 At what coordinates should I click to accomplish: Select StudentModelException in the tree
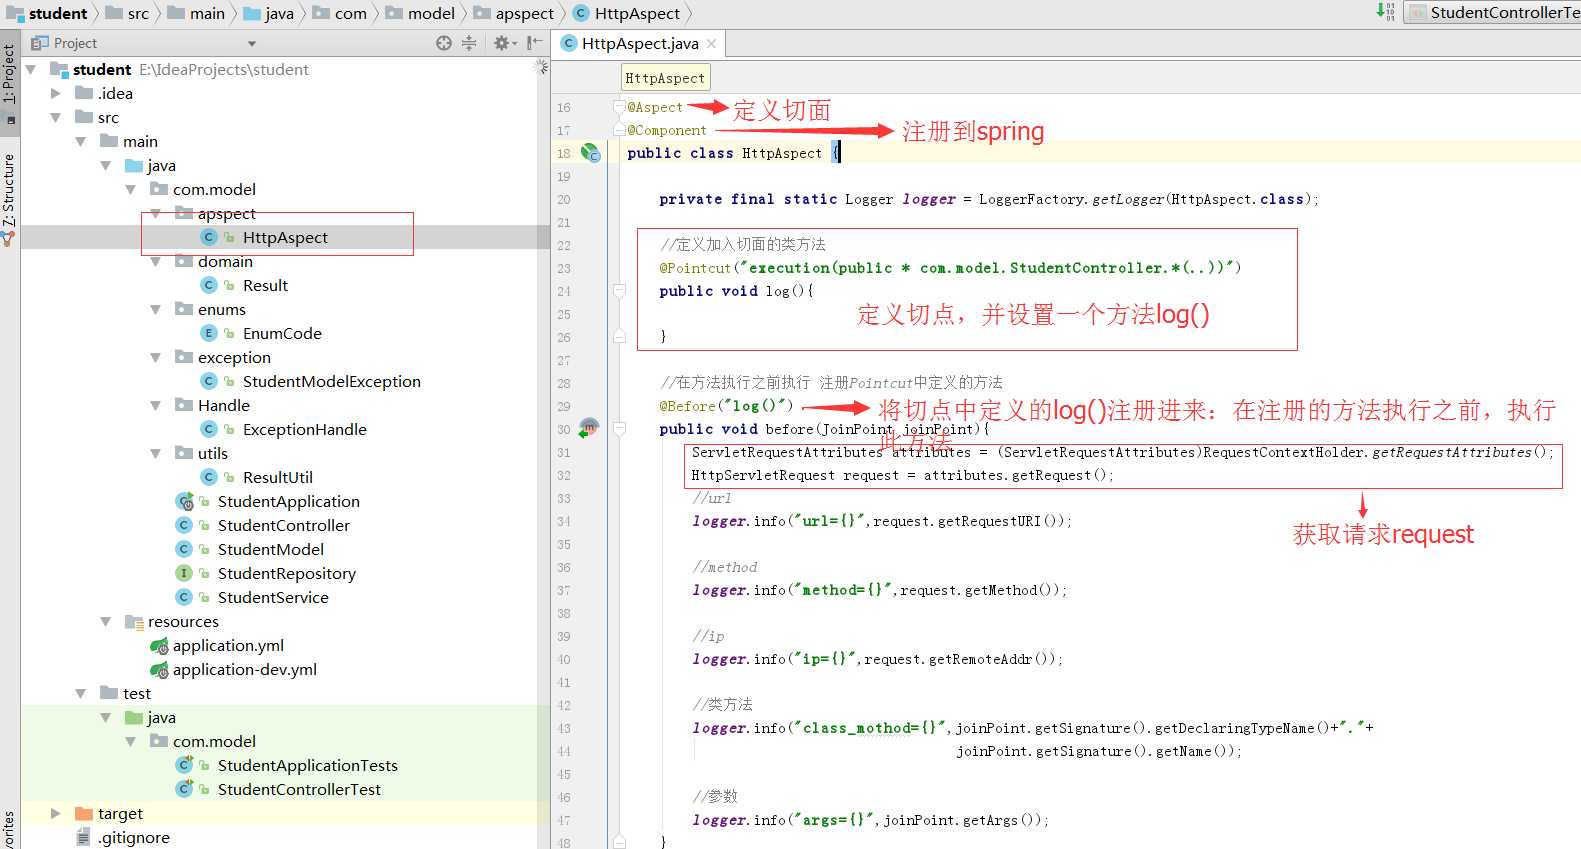pyautogui.click(x=332, y=381)
